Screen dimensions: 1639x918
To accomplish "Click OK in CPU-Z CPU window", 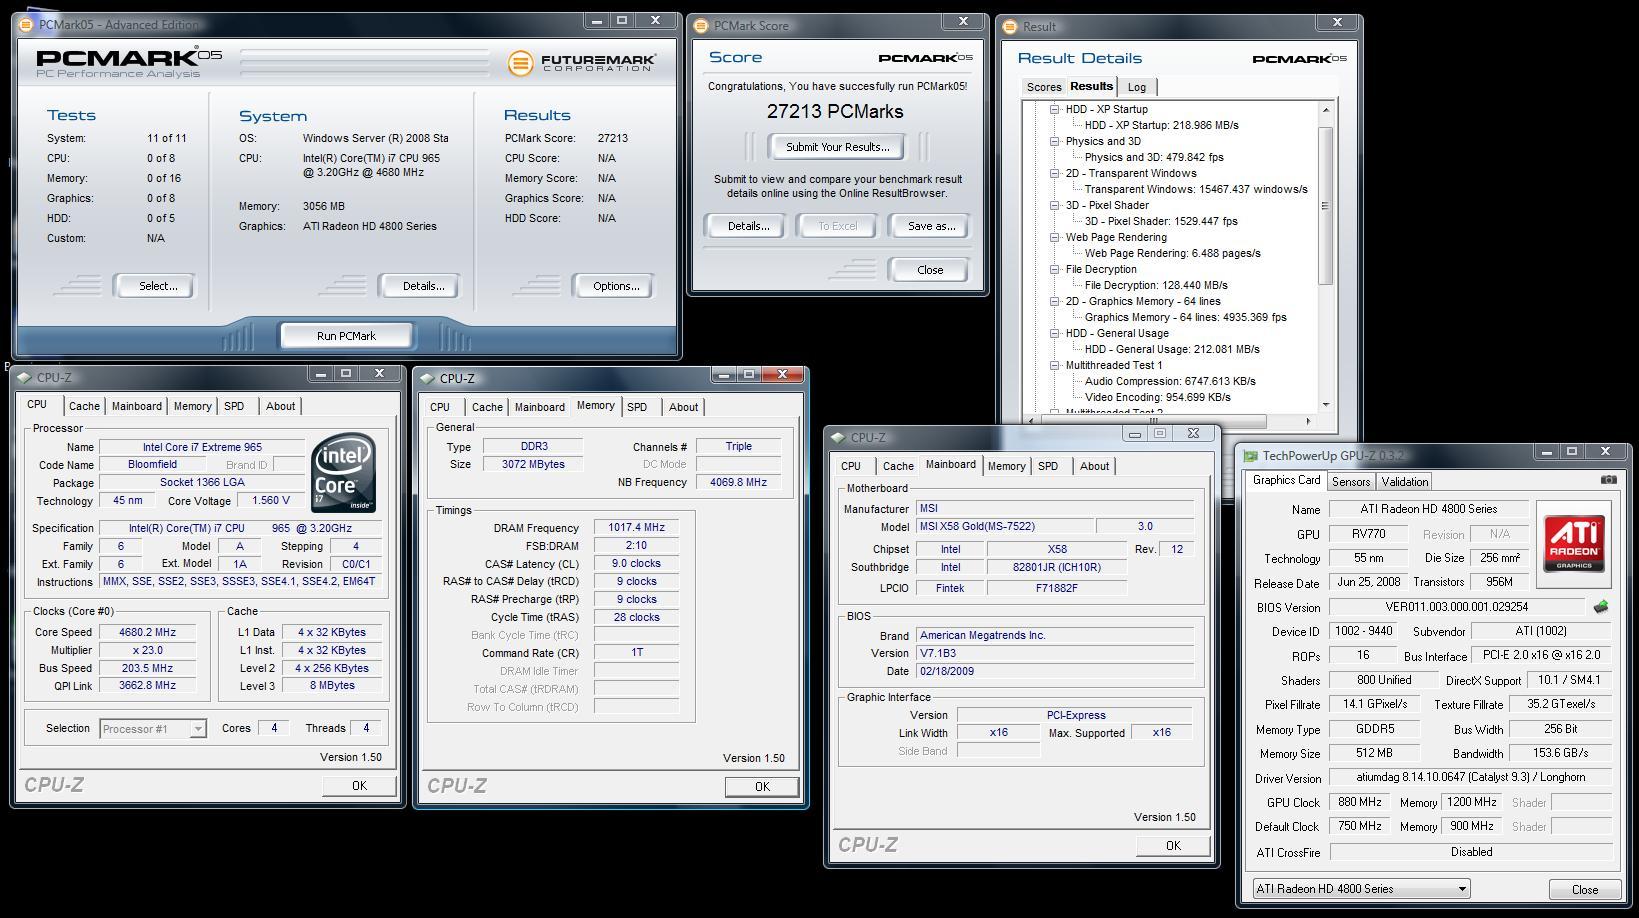I will click(x=359, y=786).
